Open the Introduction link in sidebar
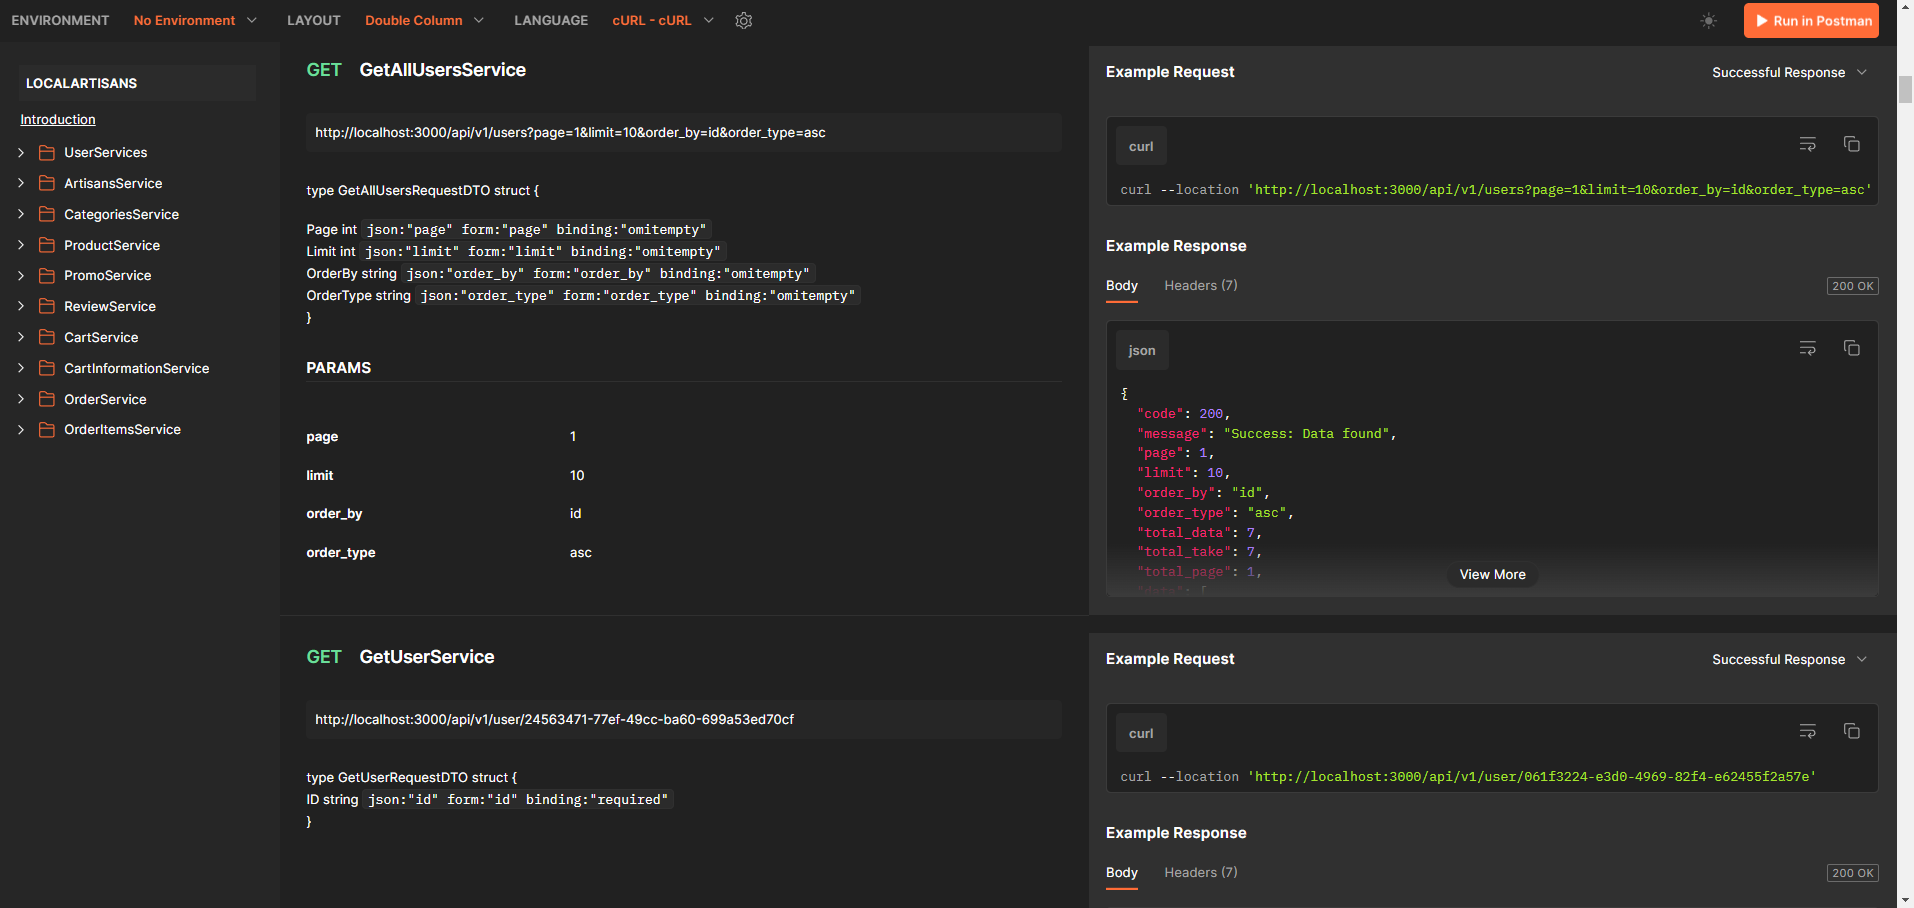The width and height of the screenshot is (1914, 908). coord(58,119)
